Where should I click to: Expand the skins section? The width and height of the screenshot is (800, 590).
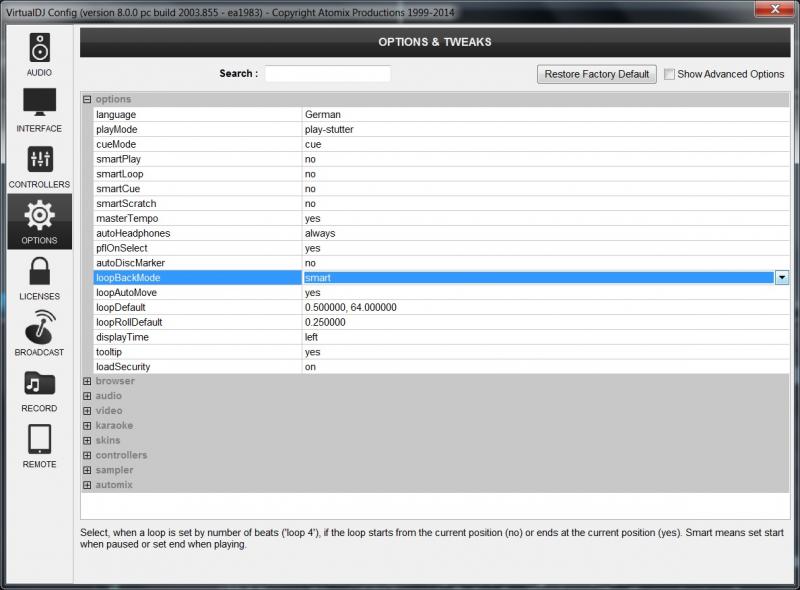coord(87,440)
